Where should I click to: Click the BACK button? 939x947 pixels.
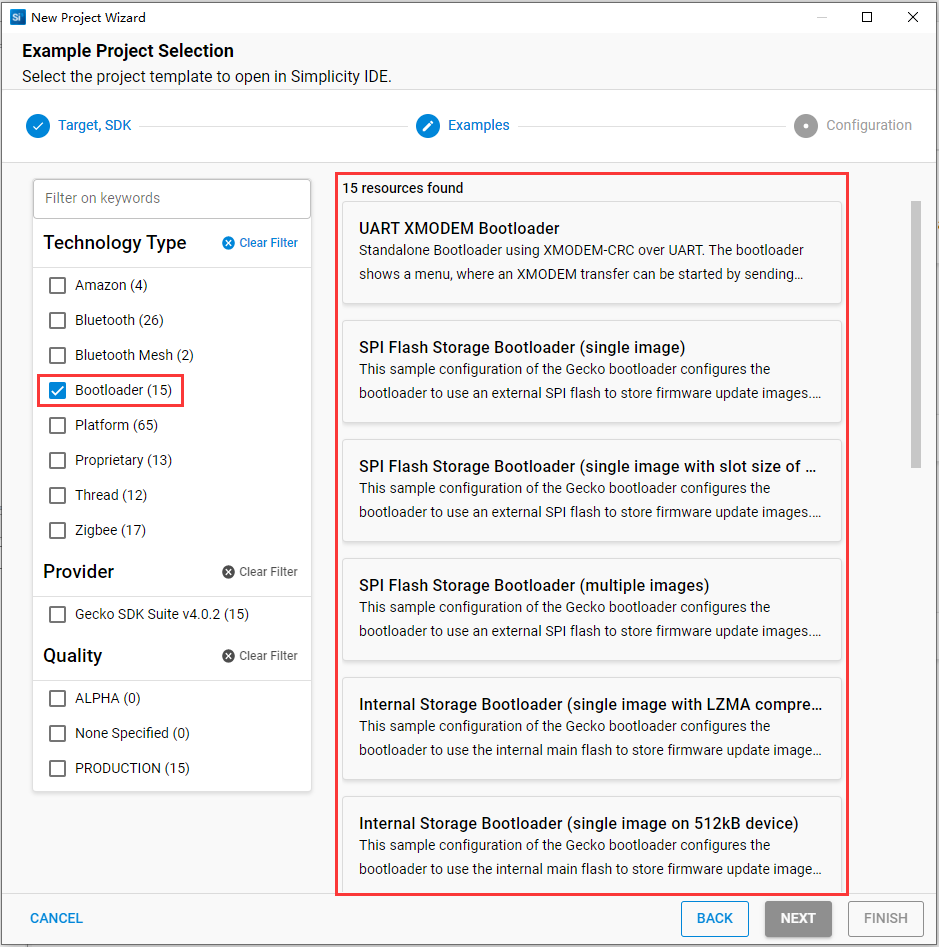714,919
